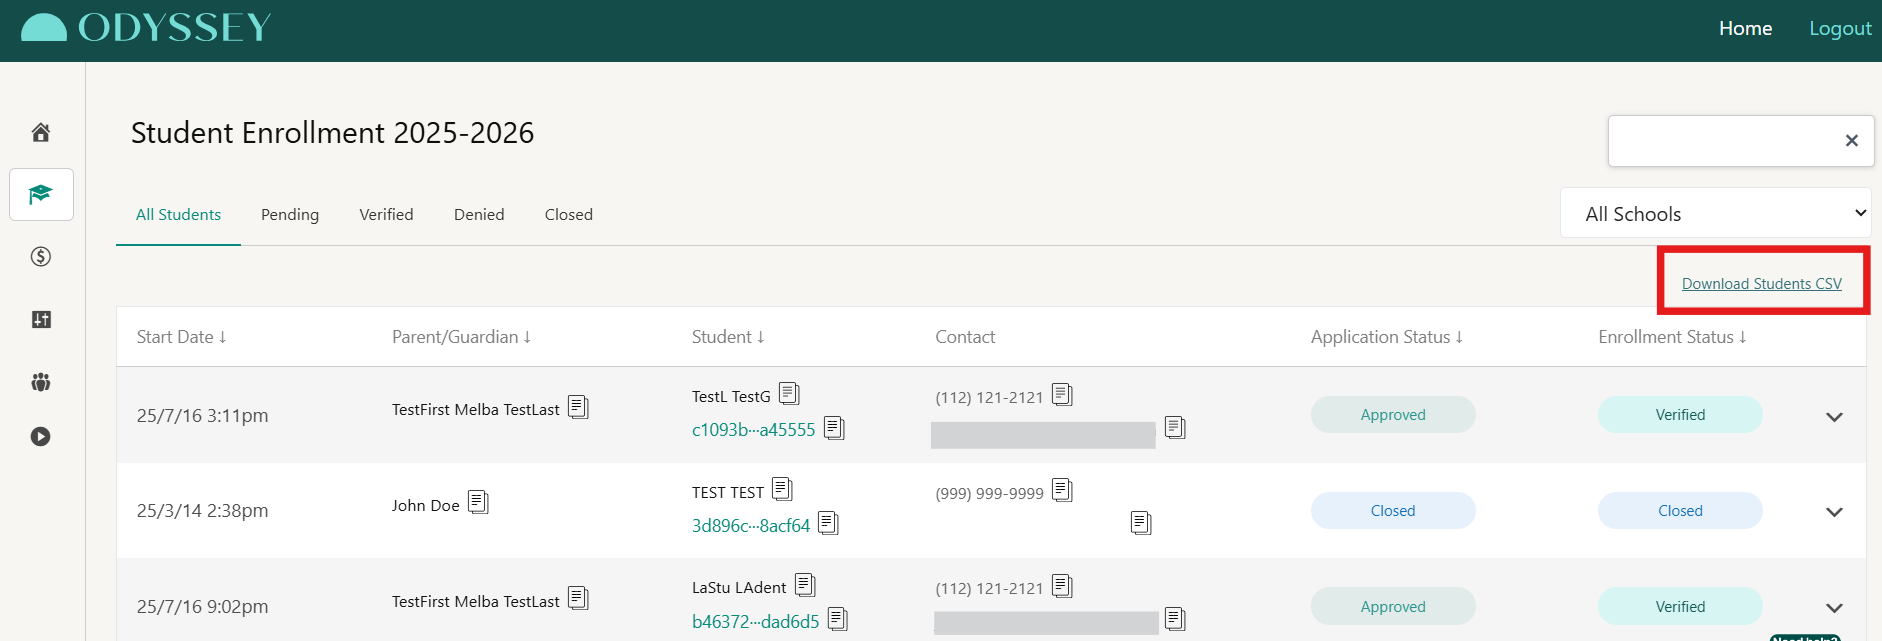Clear the search box with the X

1851,141
